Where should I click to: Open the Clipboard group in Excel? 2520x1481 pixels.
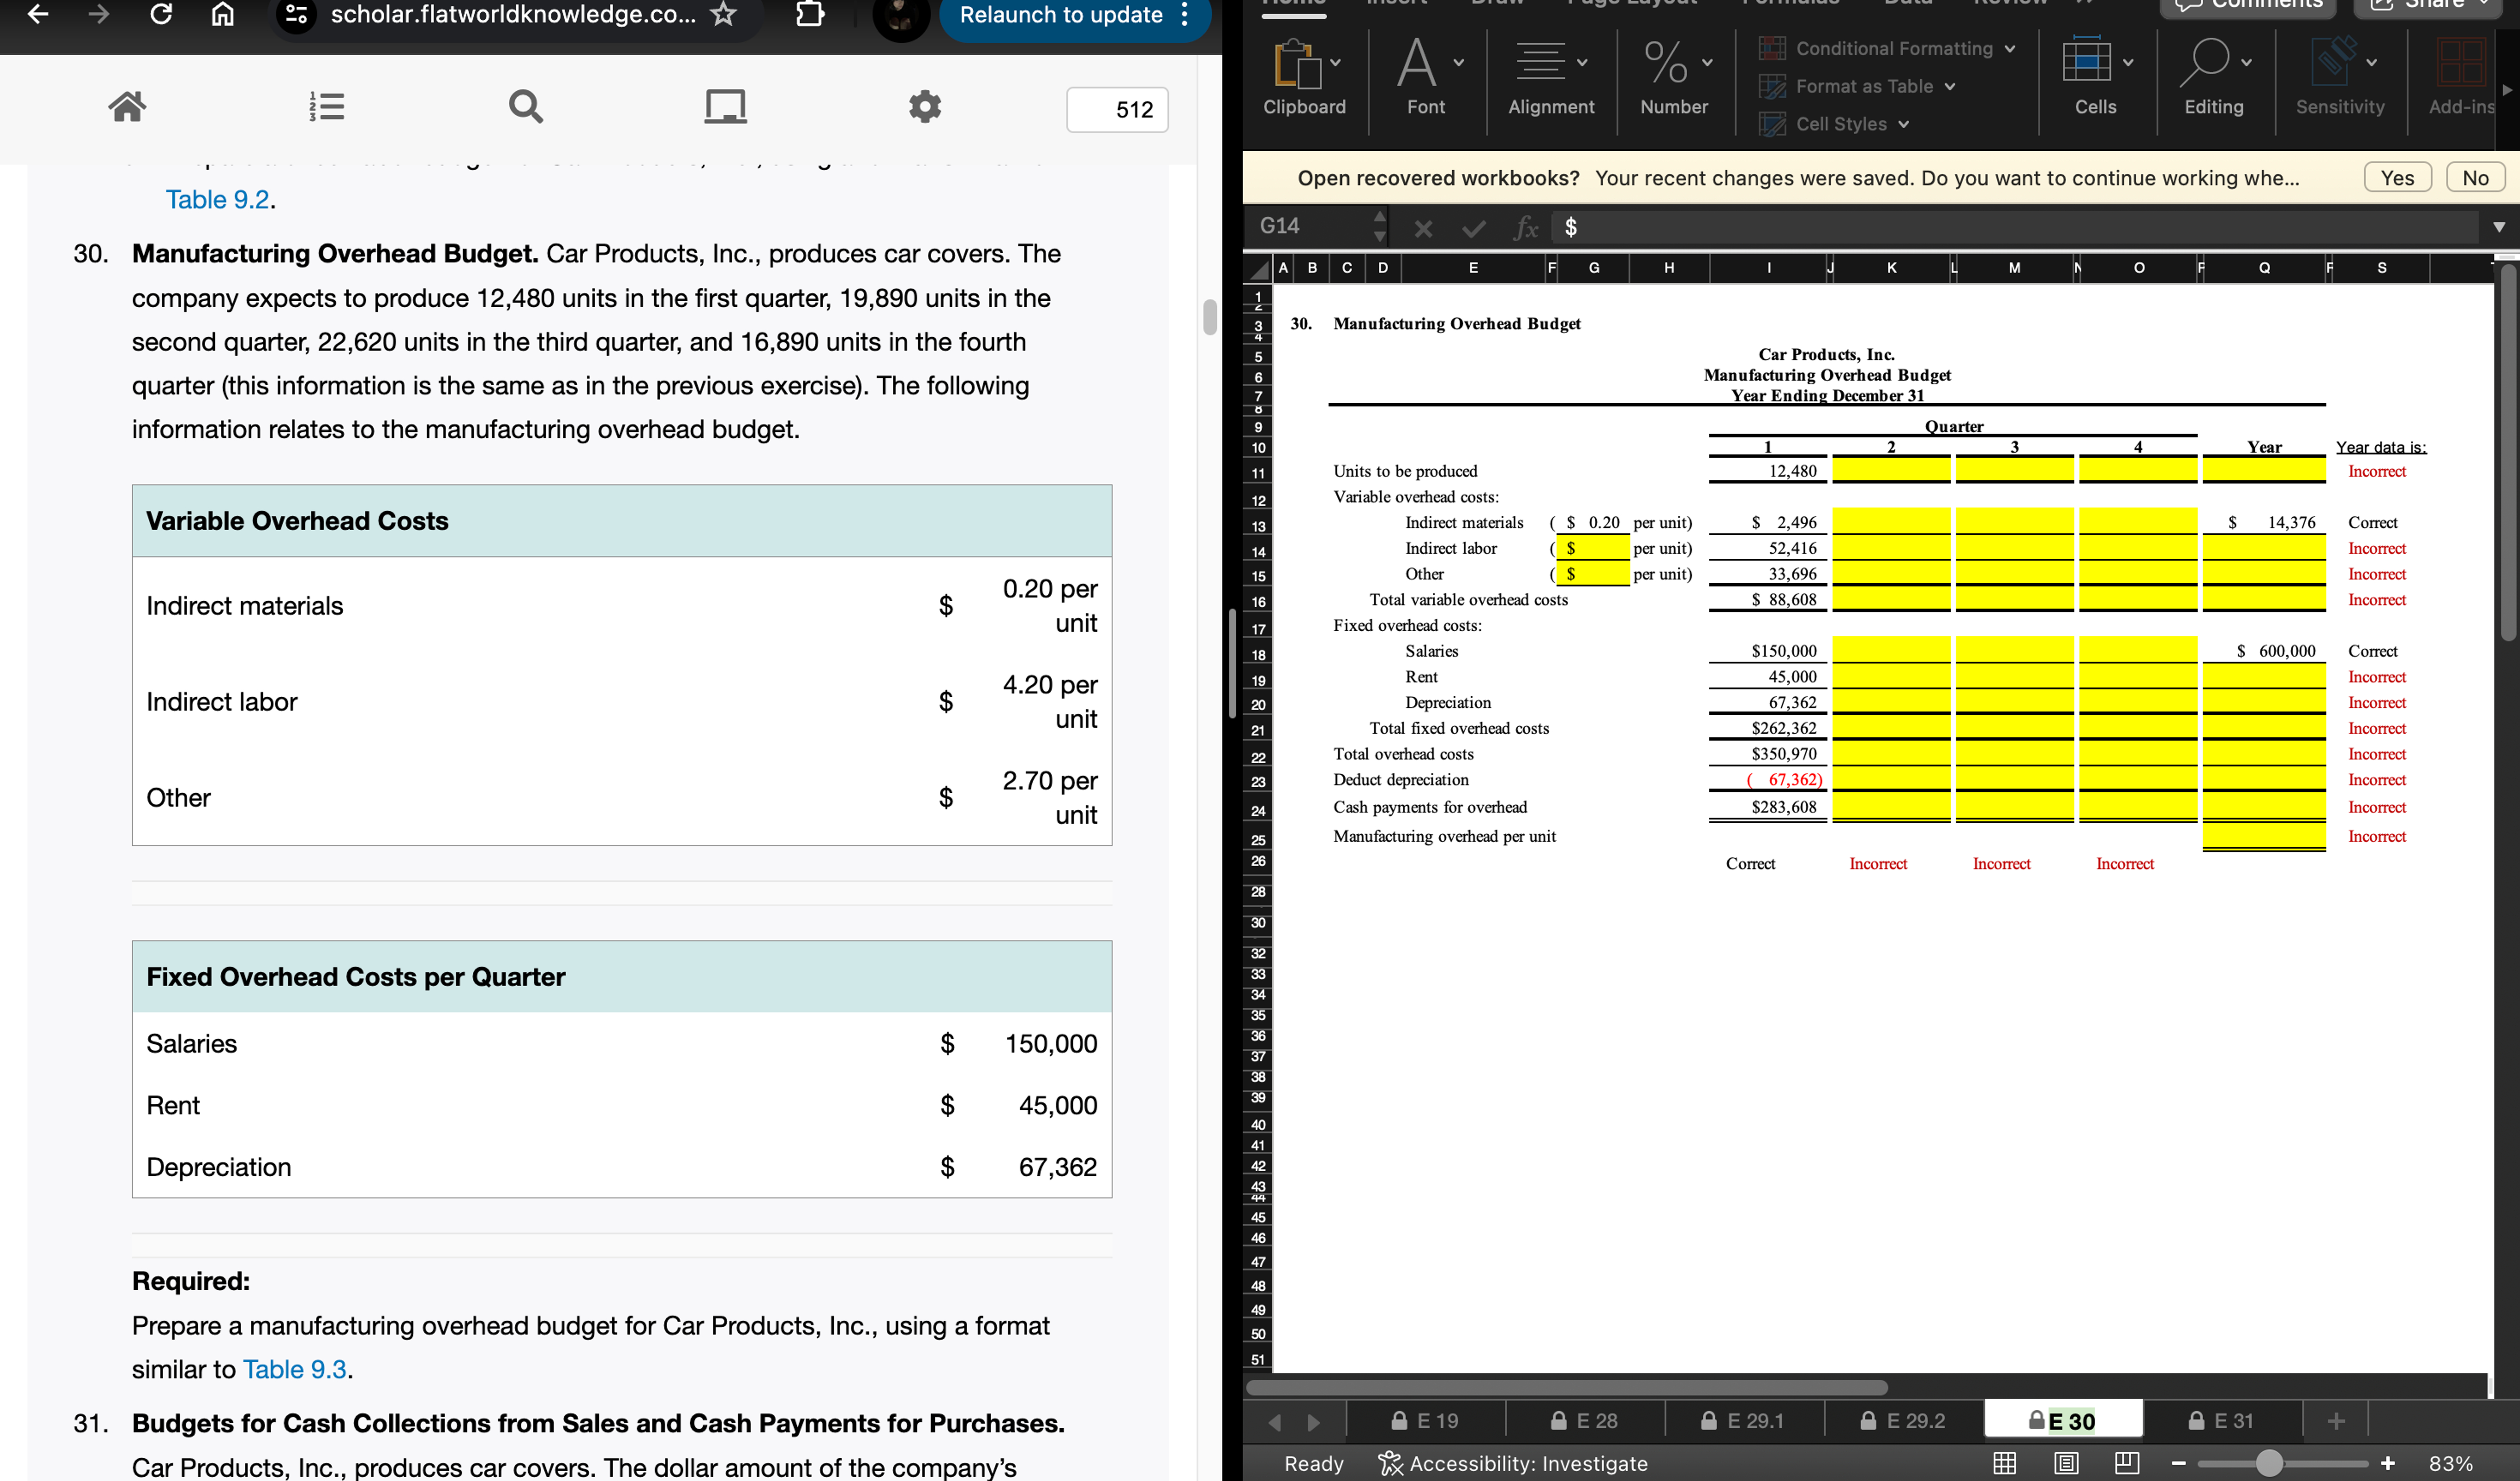[x=1304, y=78]
